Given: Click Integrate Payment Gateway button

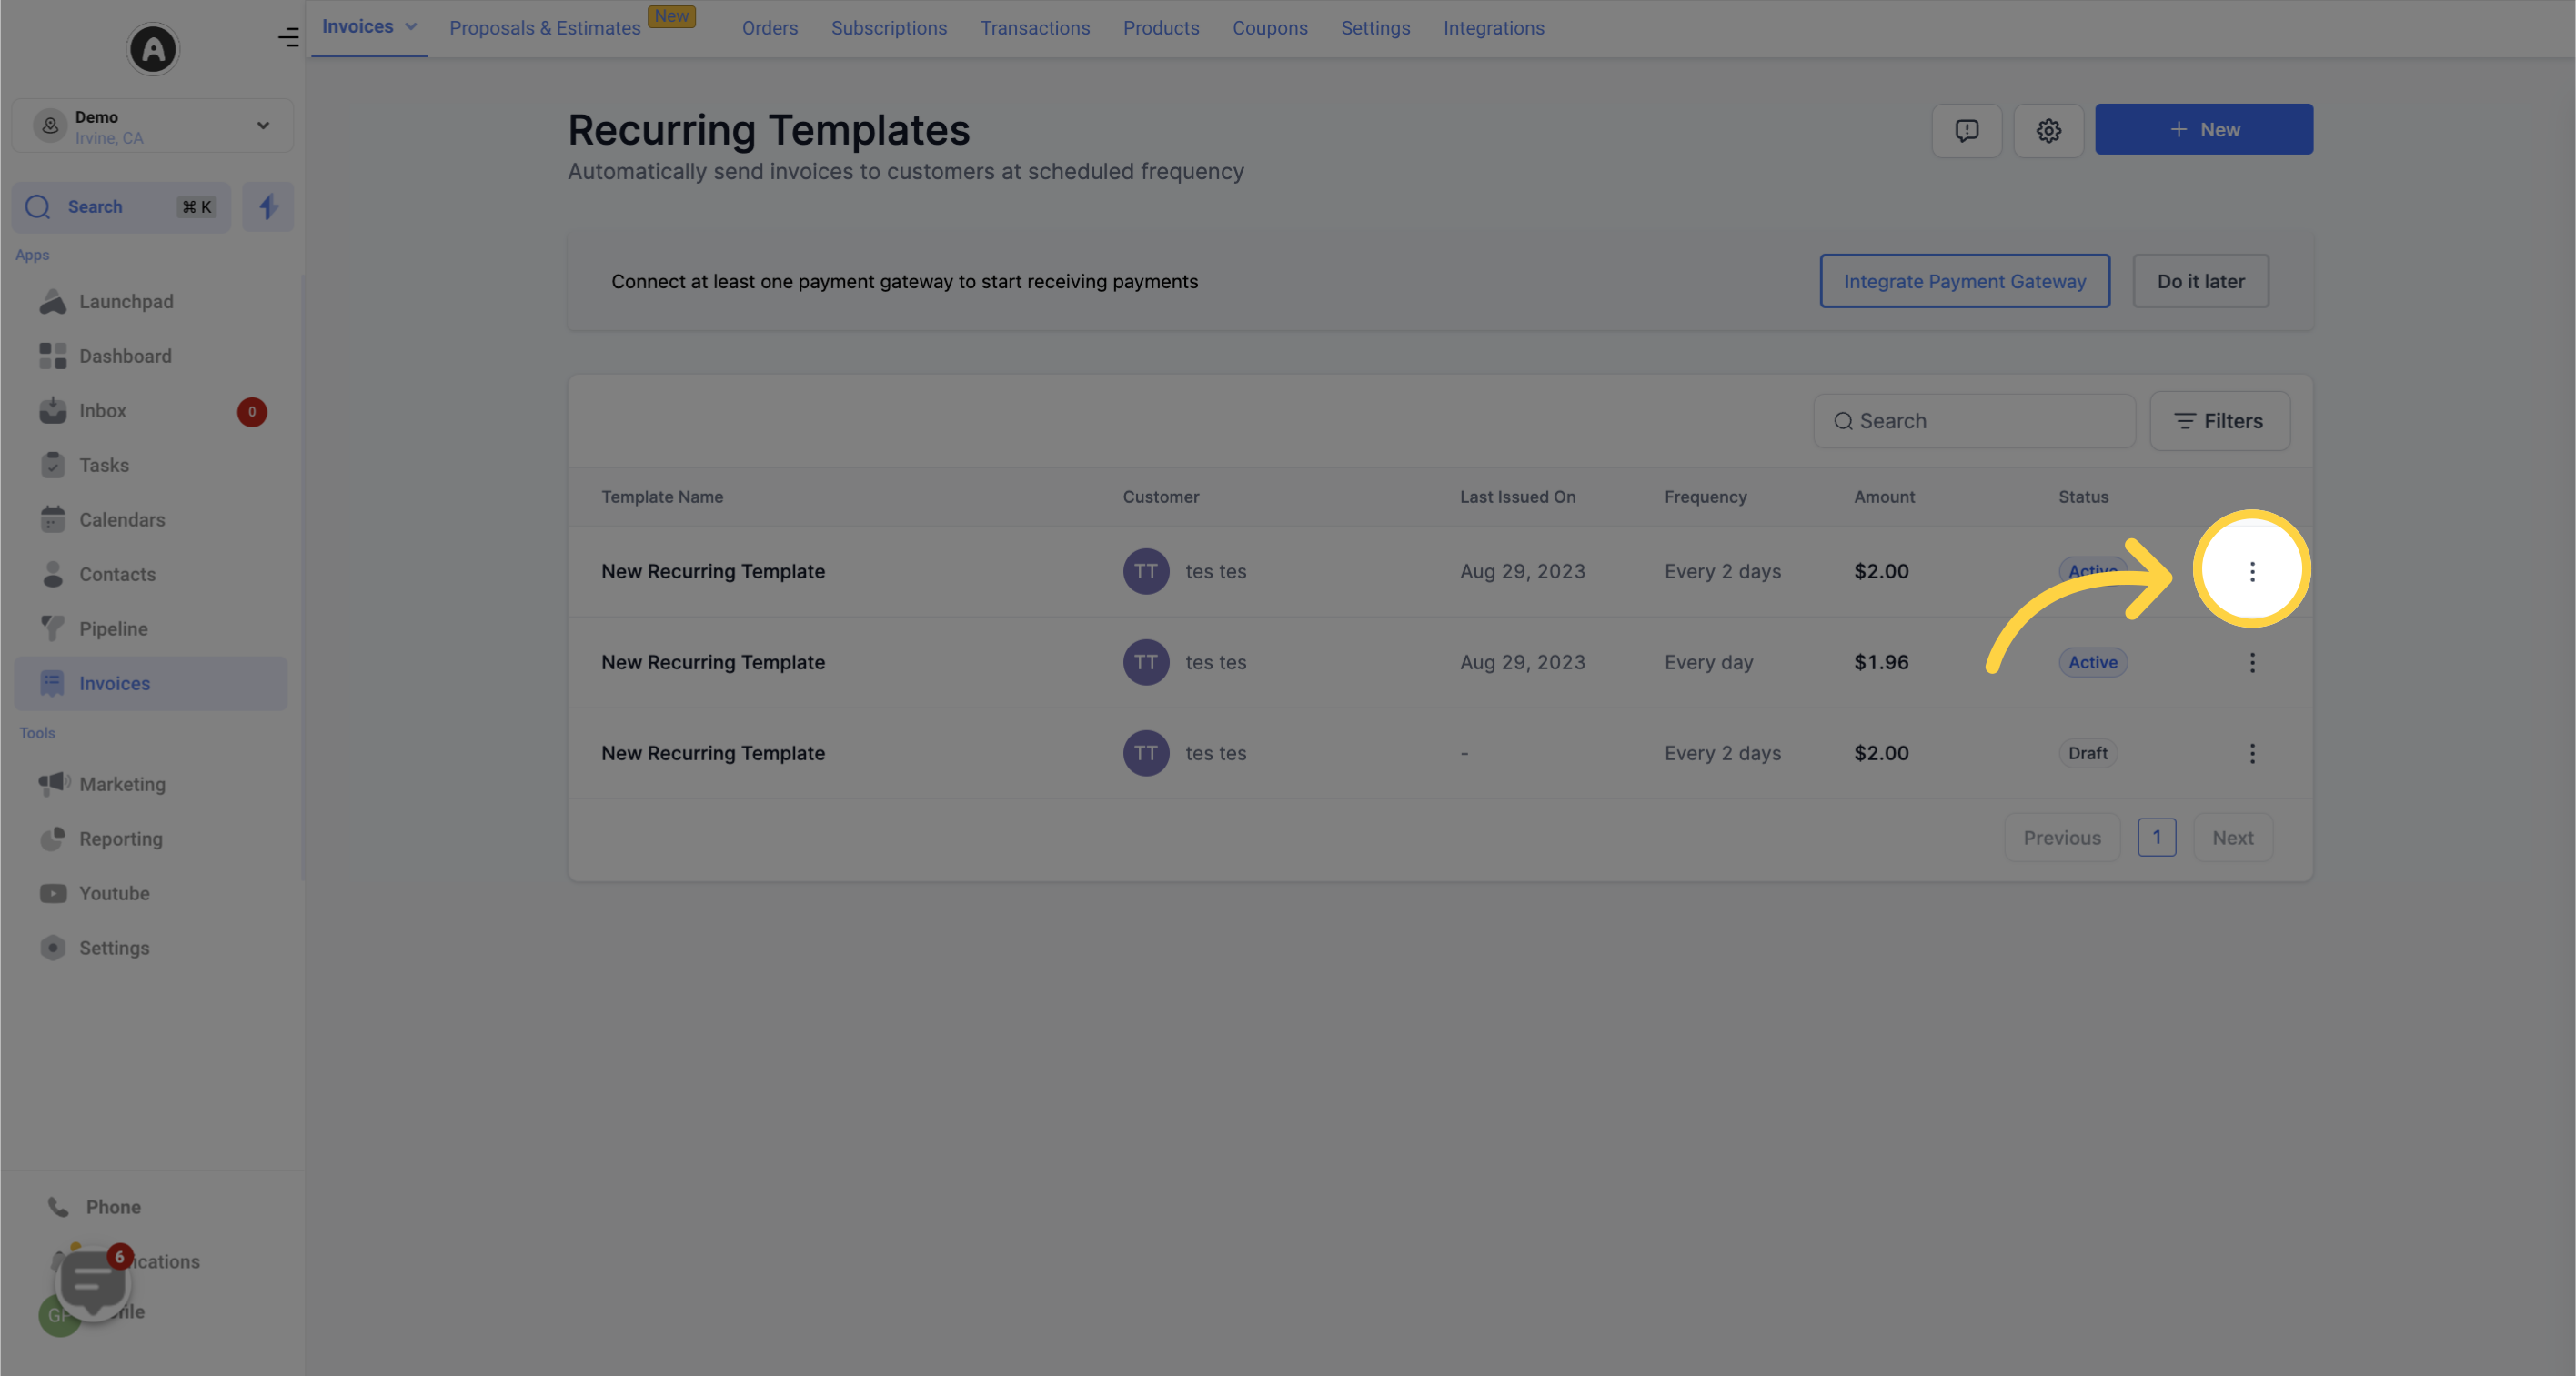Looking at the screenshot, I should pyautogui.click(x=1964, y=281).
